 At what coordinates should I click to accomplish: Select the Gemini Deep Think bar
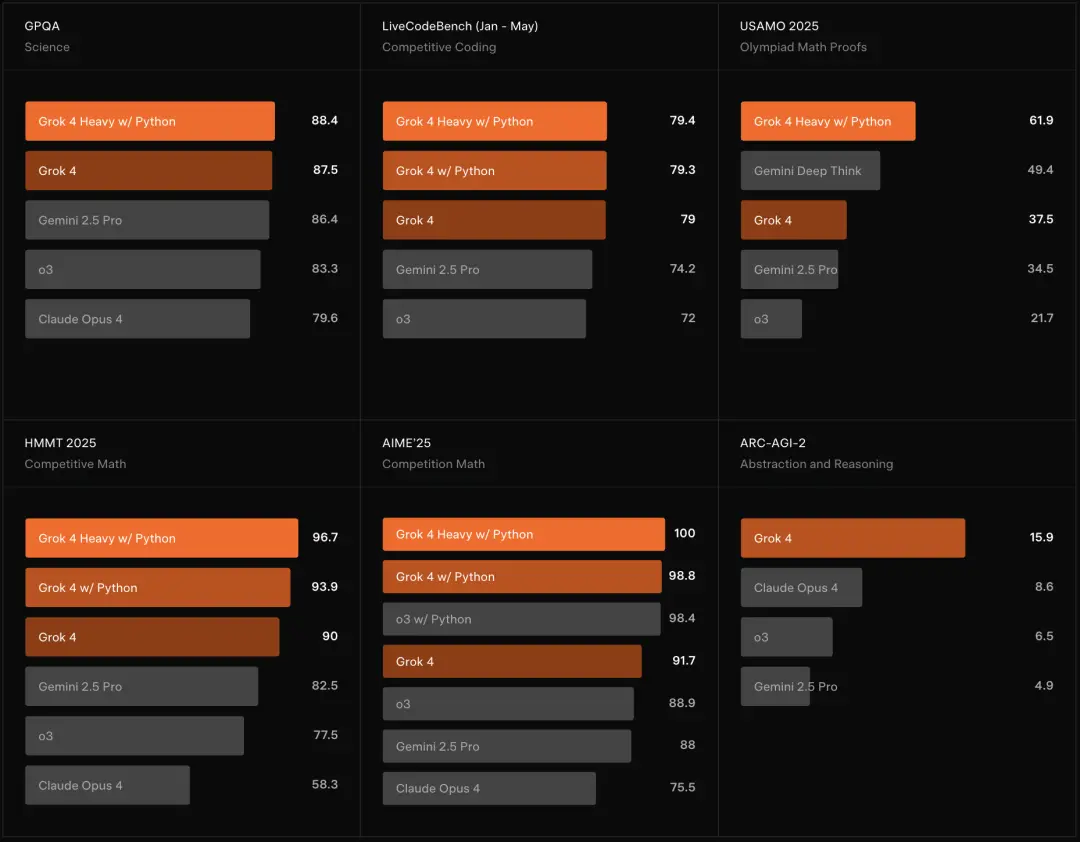coord(810,171)
